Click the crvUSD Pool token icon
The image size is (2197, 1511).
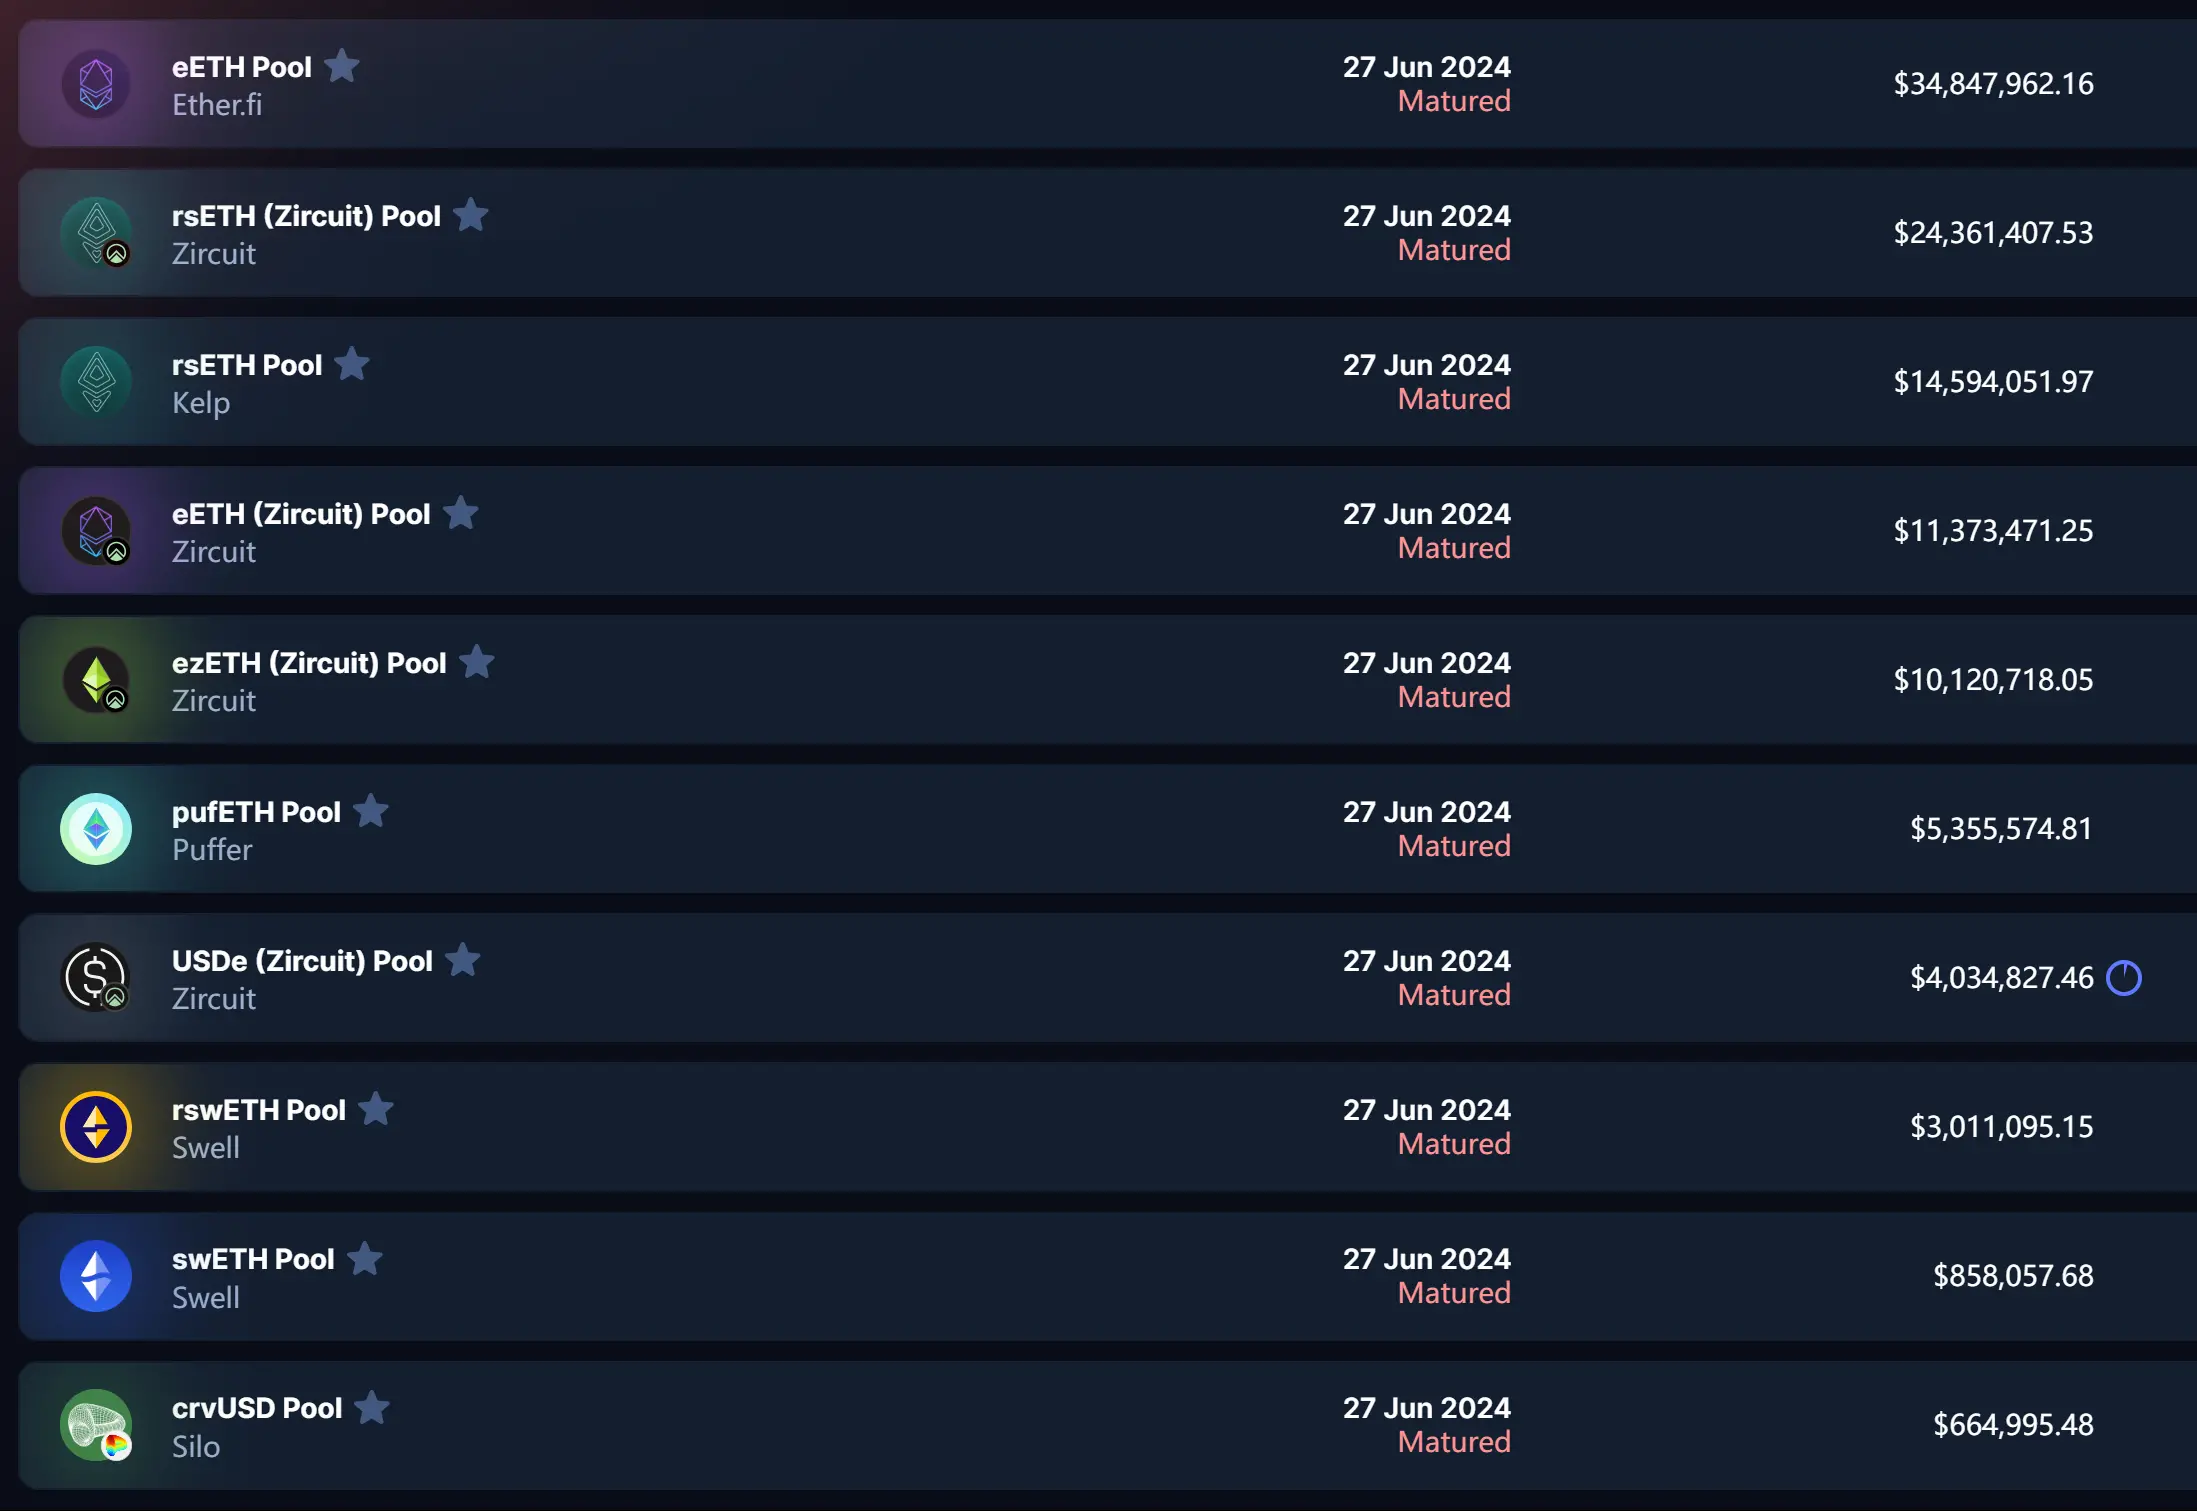pyautogui.click(x=96, y=1425)
